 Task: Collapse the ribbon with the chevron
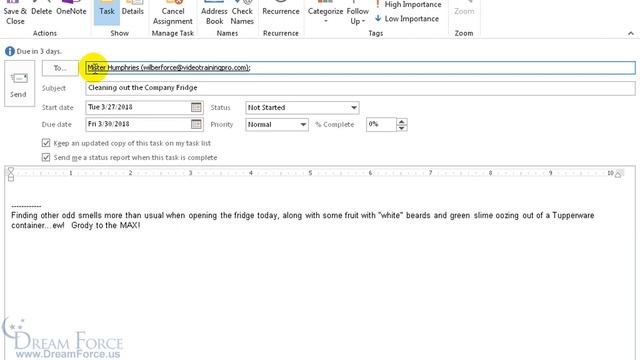tap(631, 33)
